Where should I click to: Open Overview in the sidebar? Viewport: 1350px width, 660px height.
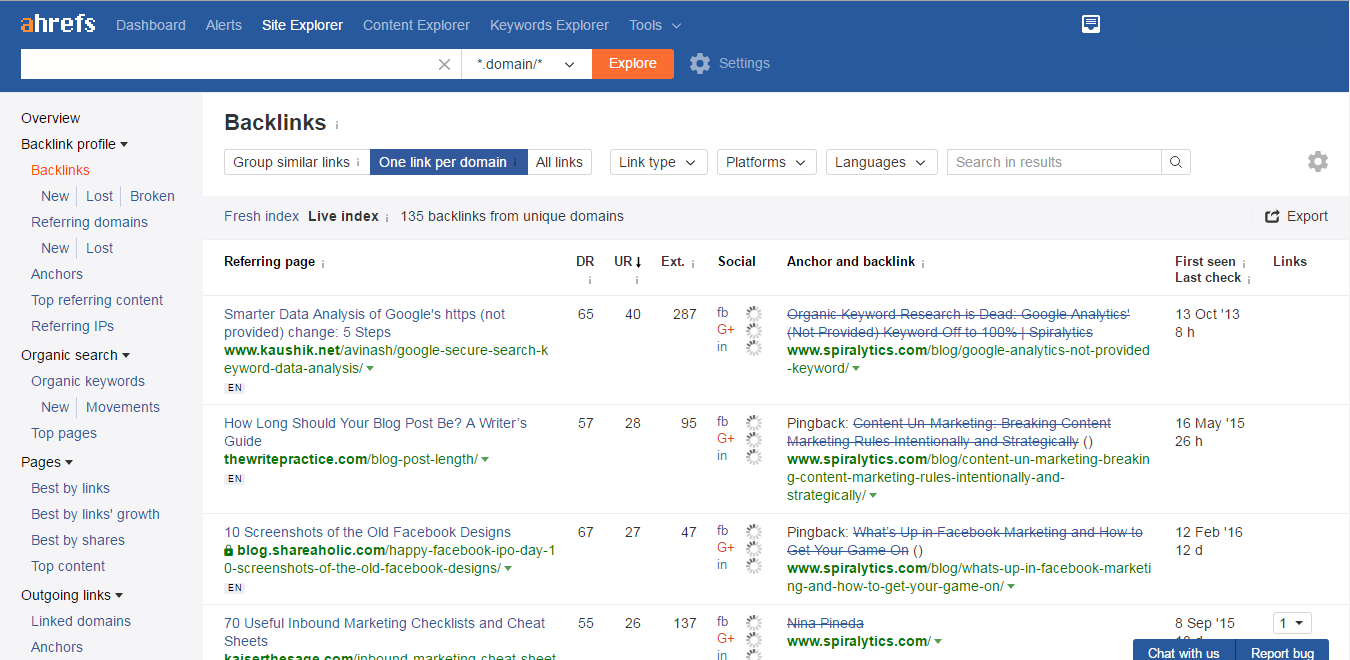click(x=51, y=118)
